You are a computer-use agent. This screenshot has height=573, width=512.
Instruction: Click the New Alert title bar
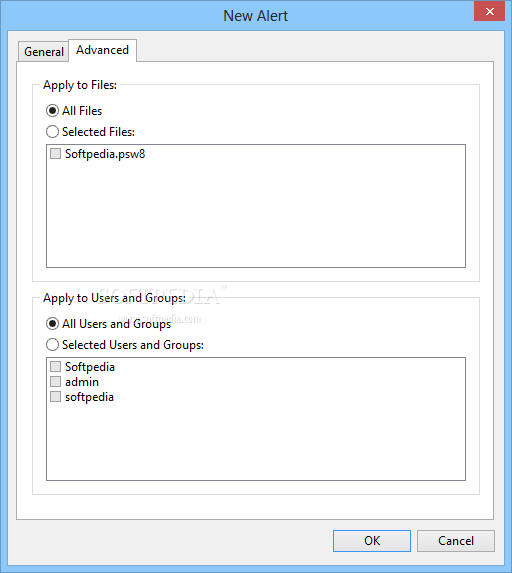(255, 16)
